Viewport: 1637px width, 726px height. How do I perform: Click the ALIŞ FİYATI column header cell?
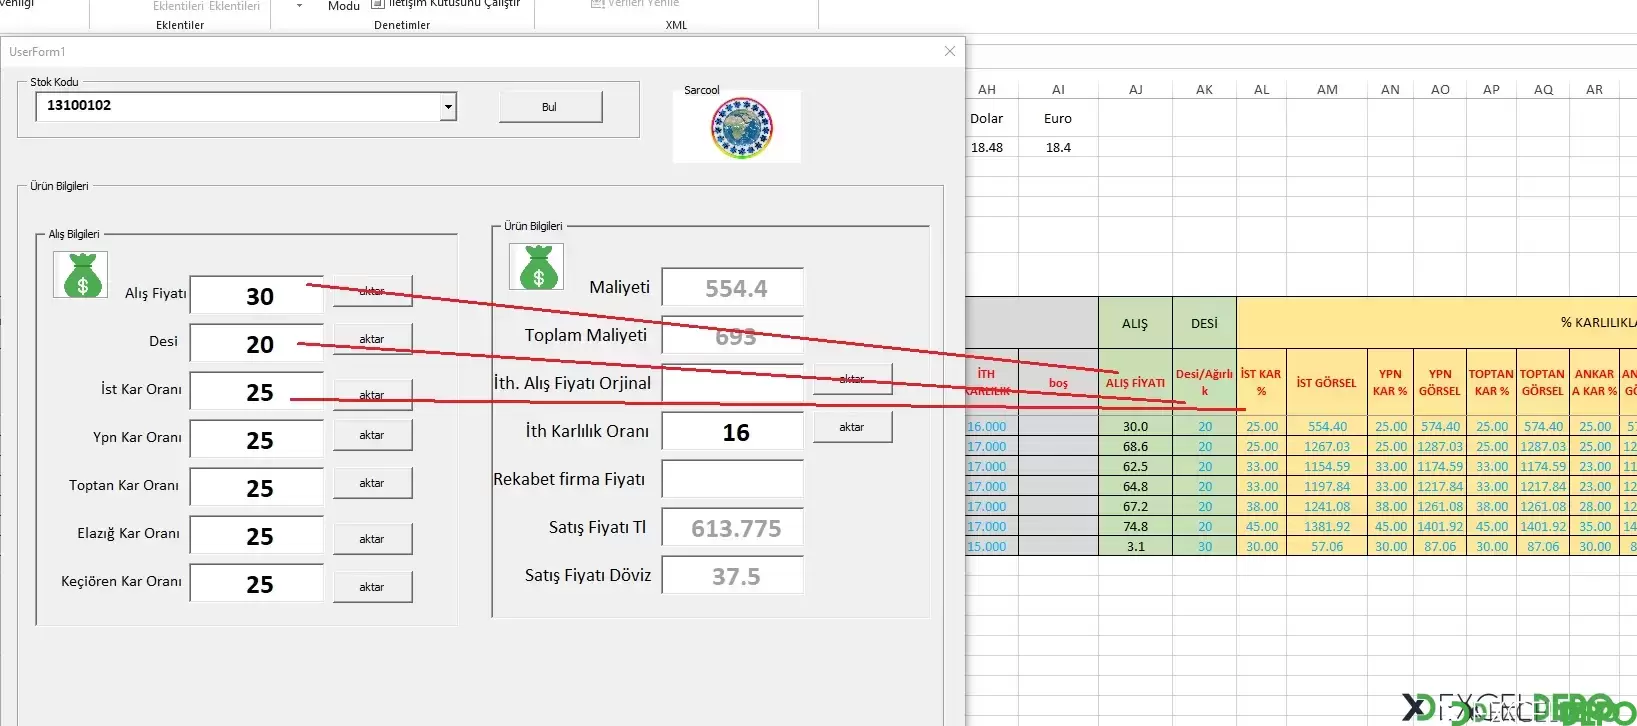coord(1135,383)
